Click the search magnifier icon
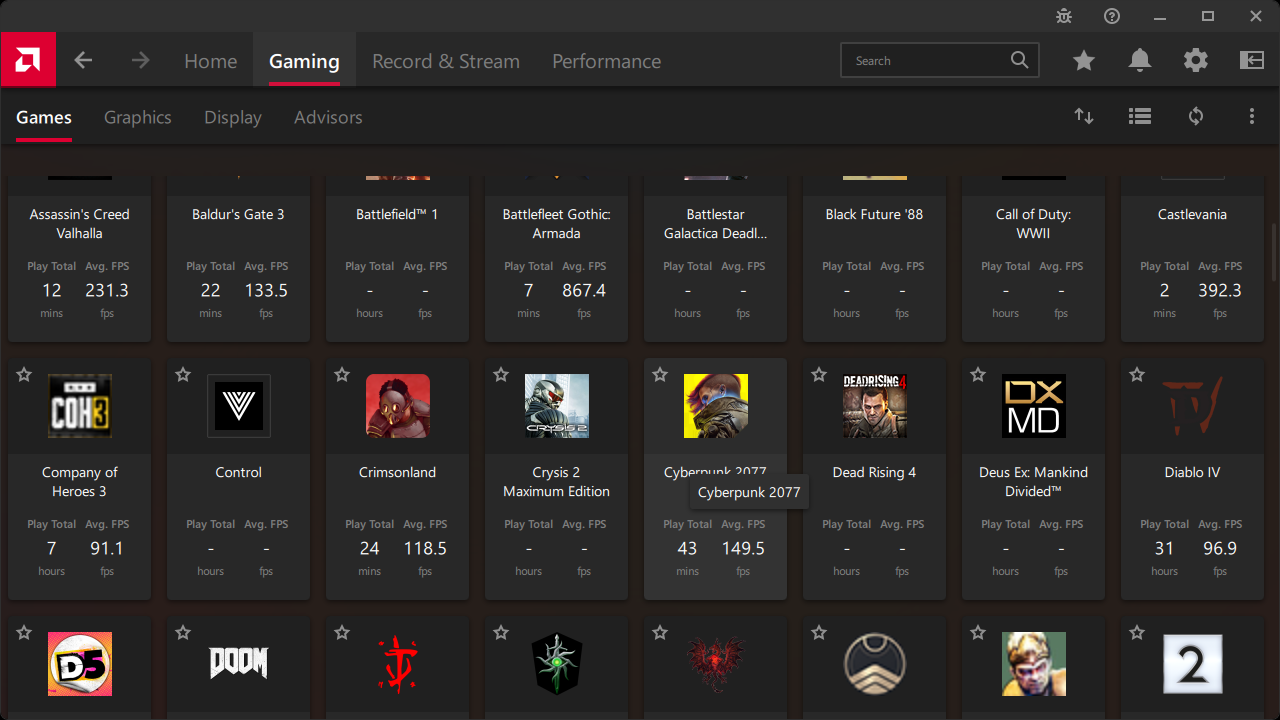This screenshot has height=720, width=1280. [1019, 60]
